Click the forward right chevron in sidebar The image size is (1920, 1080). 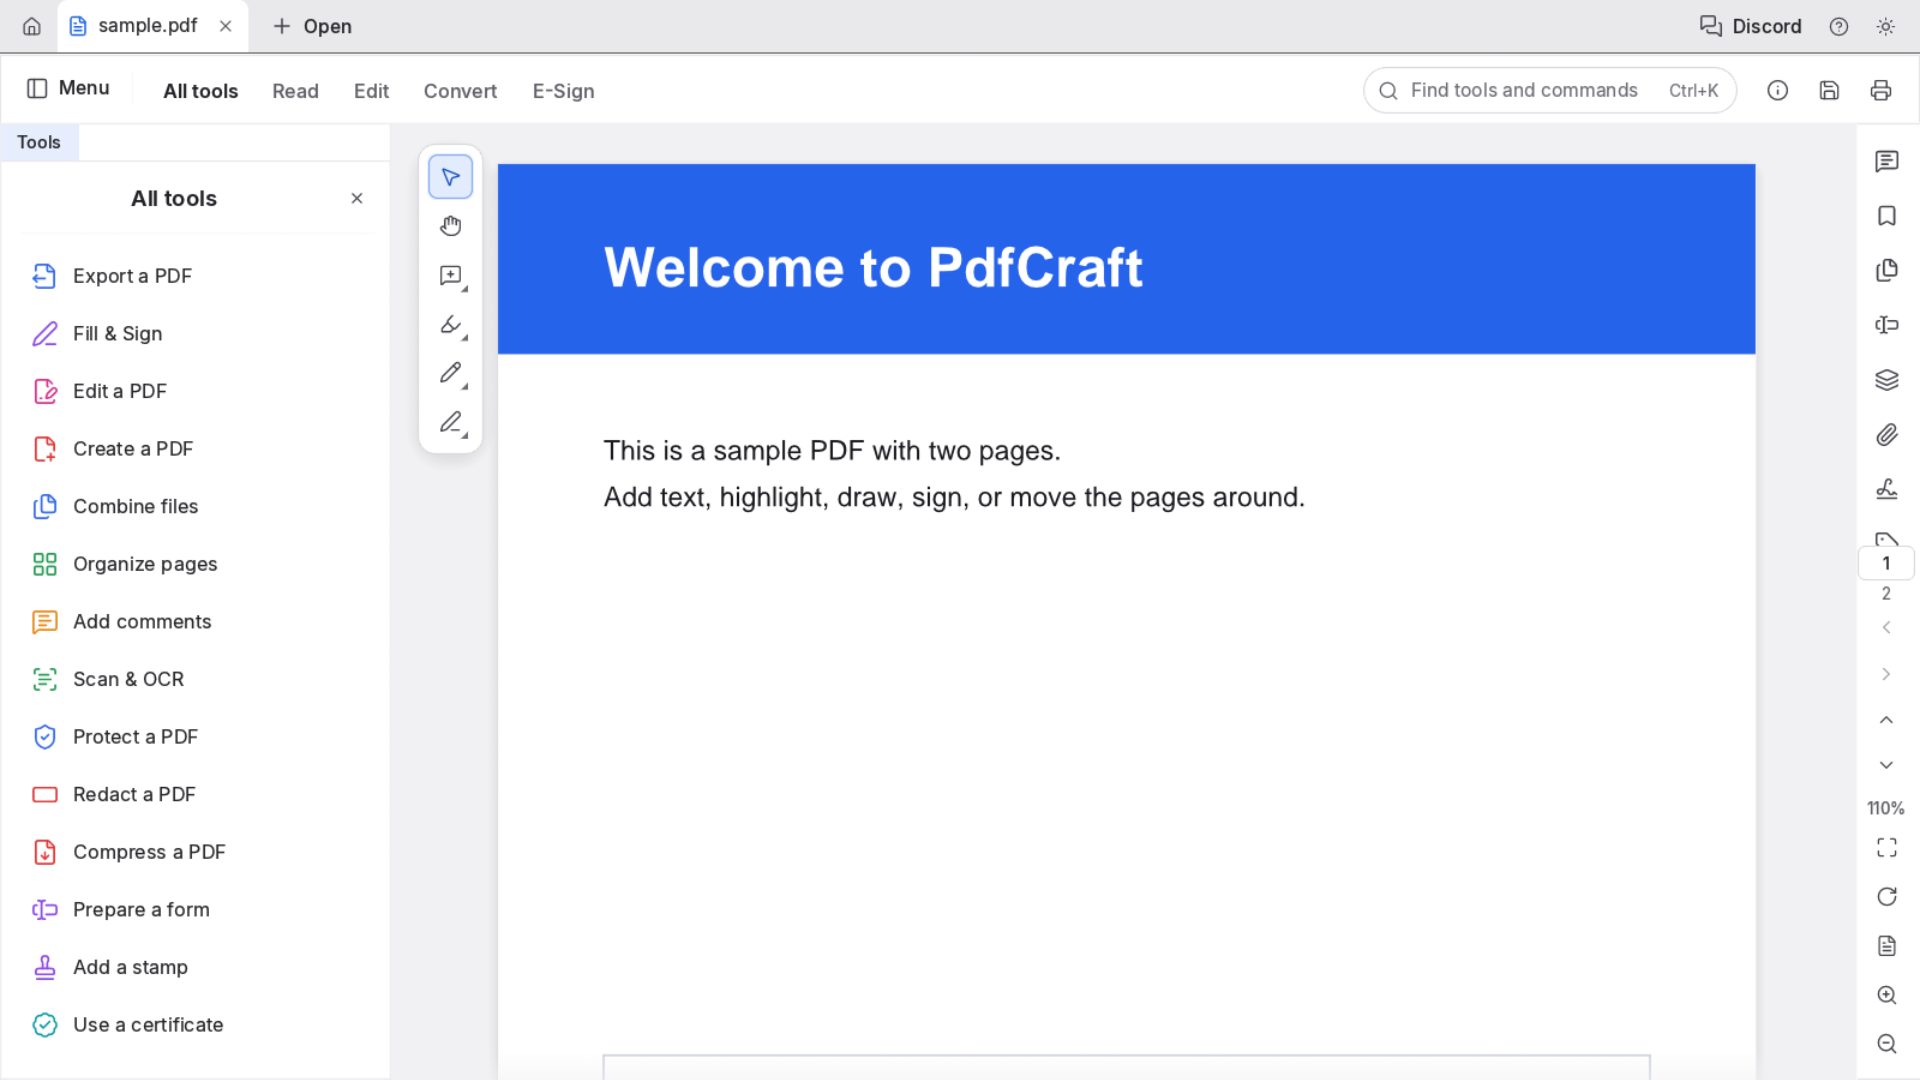(1886, 675)
